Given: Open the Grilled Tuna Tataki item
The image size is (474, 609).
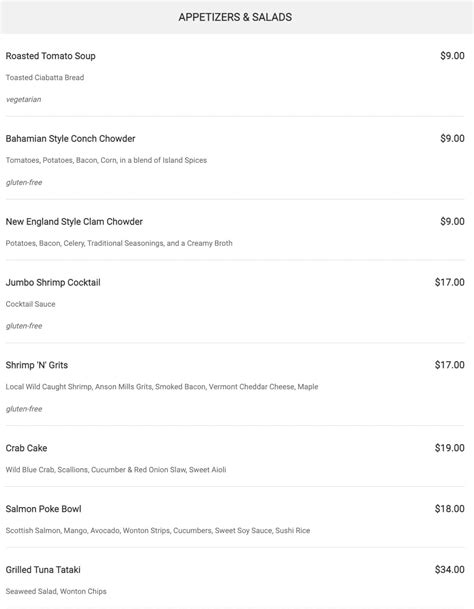Looking at the screenshot, I should point(43,570).
